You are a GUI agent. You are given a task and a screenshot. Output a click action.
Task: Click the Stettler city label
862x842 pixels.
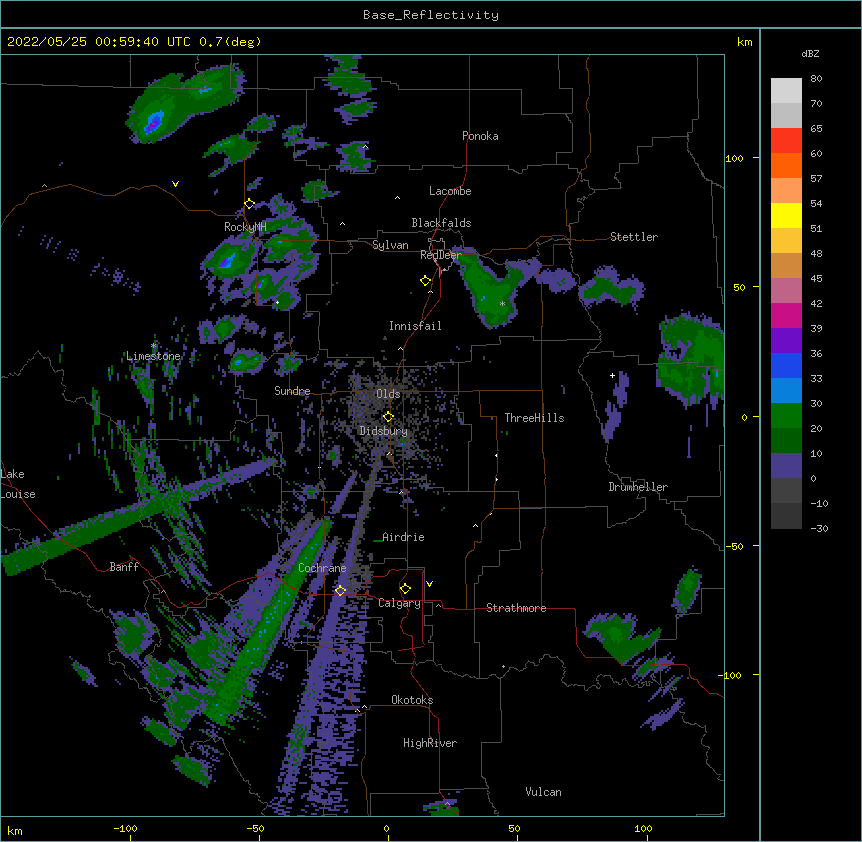point(634,237)
